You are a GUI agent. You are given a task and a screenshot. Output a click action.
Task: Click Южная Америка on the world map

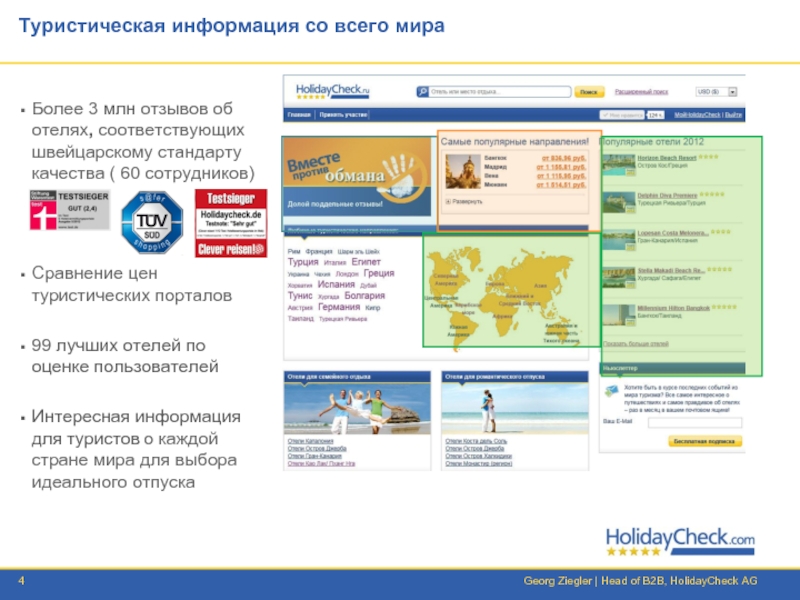click(458, 331)
